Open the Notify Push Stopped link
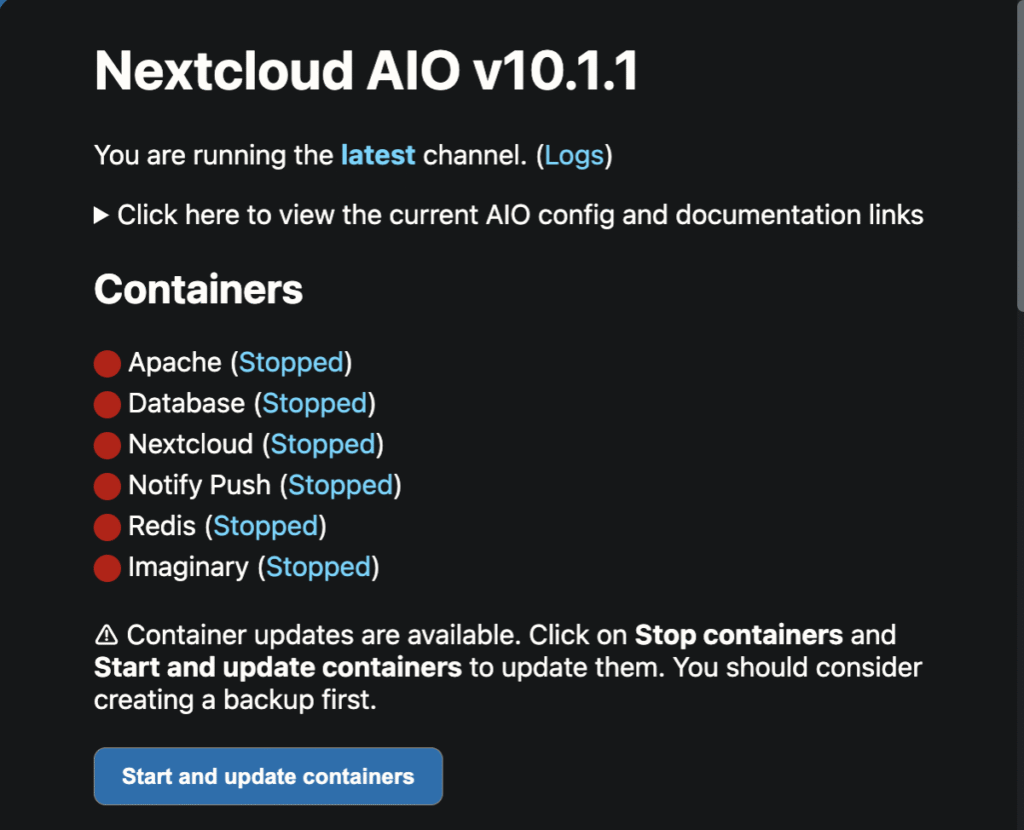Viewport: 1024px width, 830px height. tap(340, 486)
